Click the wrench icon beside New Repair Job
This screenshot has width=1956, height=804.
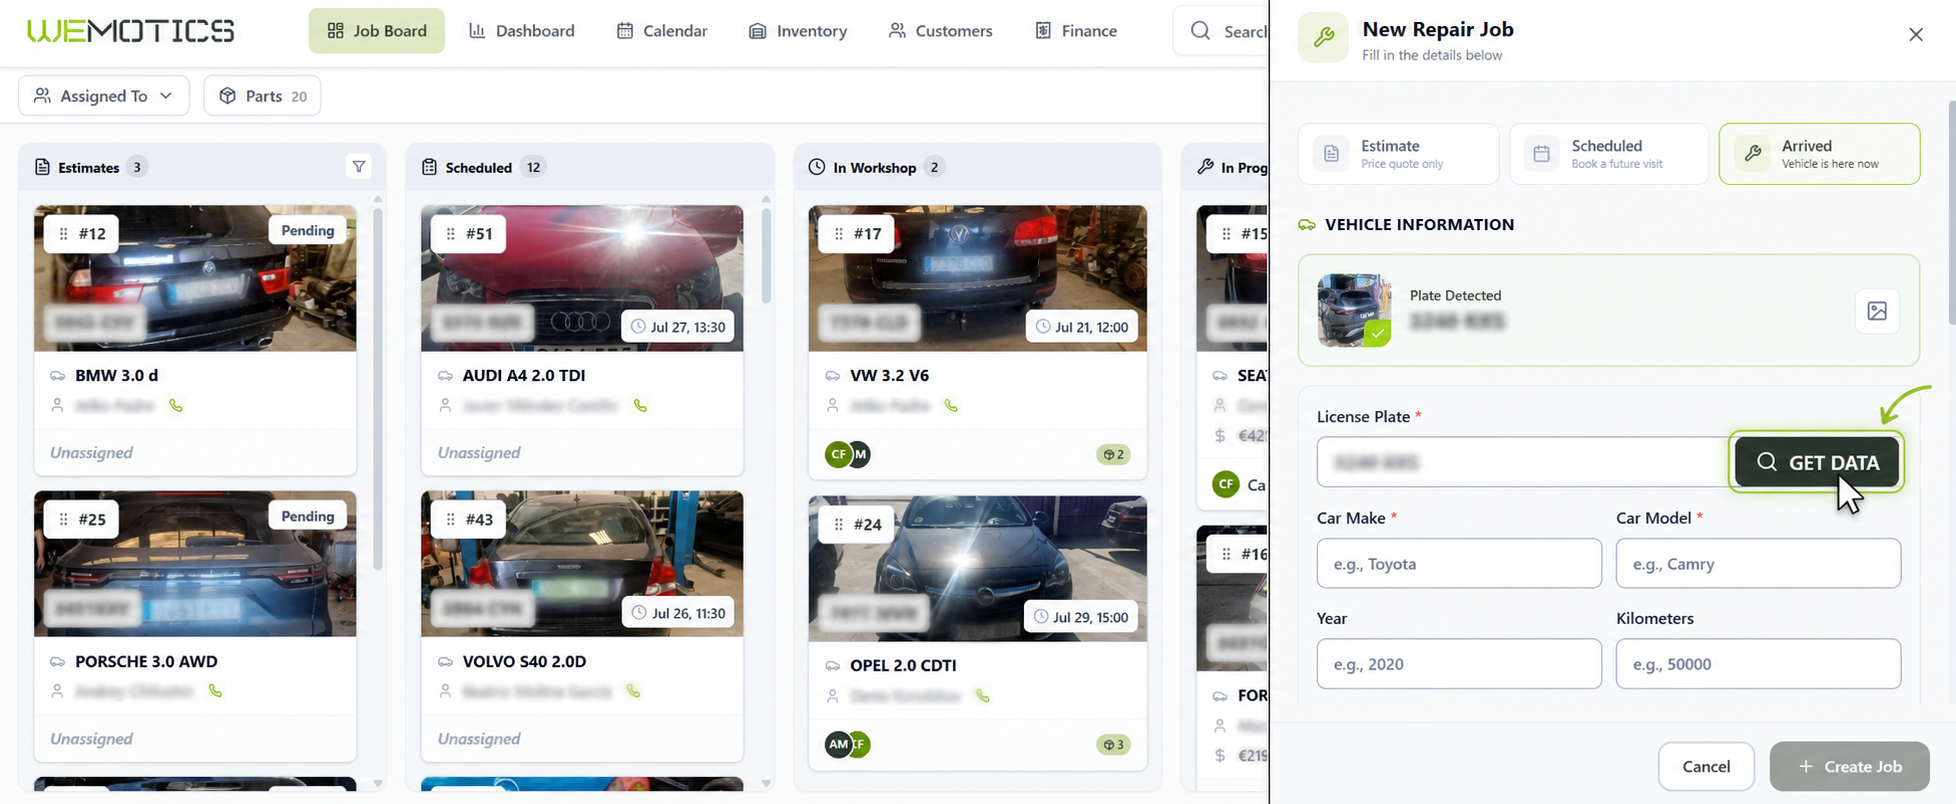click(1323, 38)
